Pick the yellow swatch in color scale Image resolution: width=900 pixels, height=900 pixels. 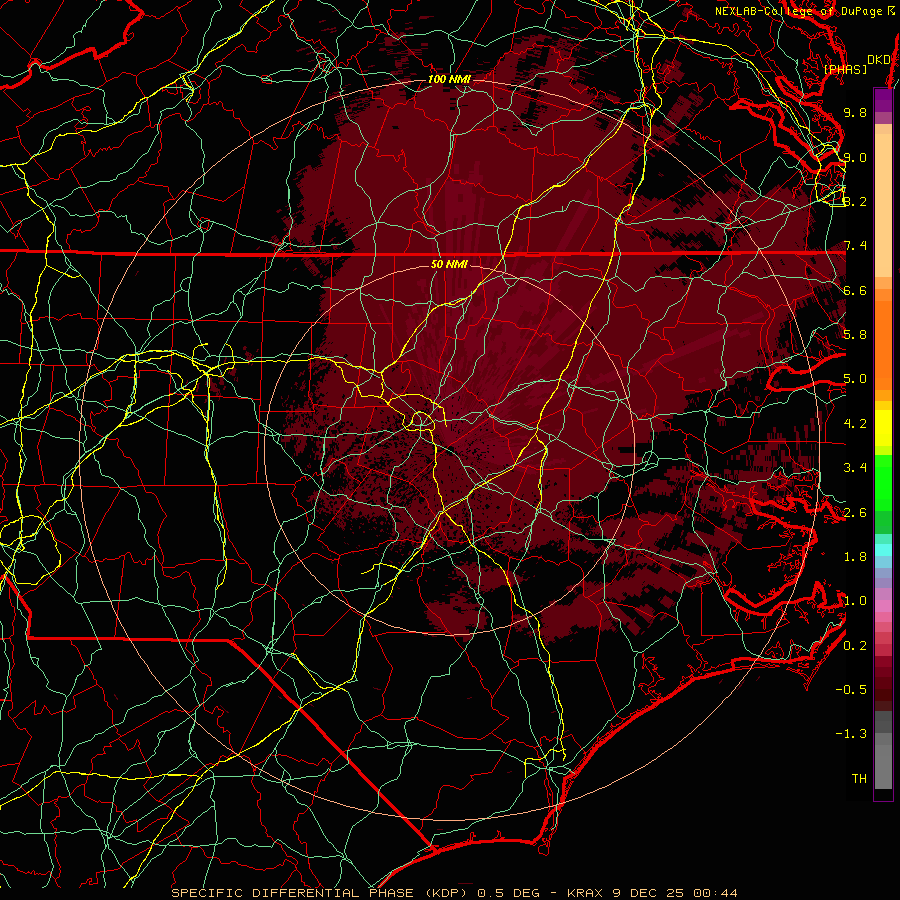[x=883, y=428]
